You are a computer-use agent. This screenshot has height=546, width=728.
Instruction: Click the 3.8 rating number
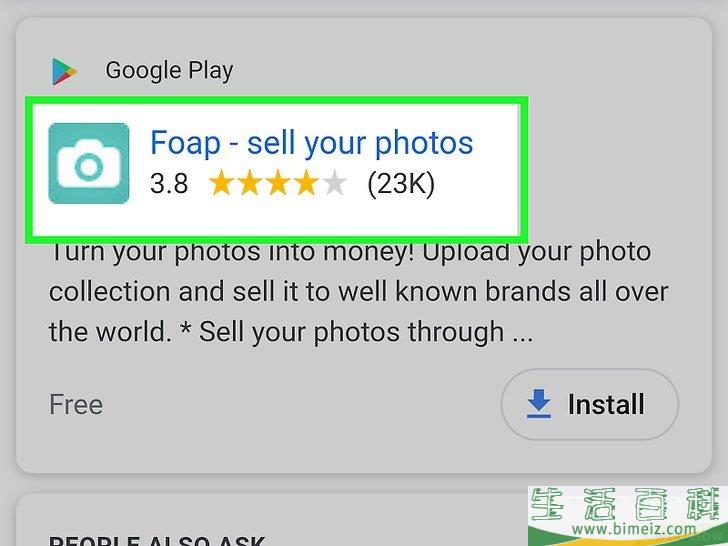(x=169, y=184)
